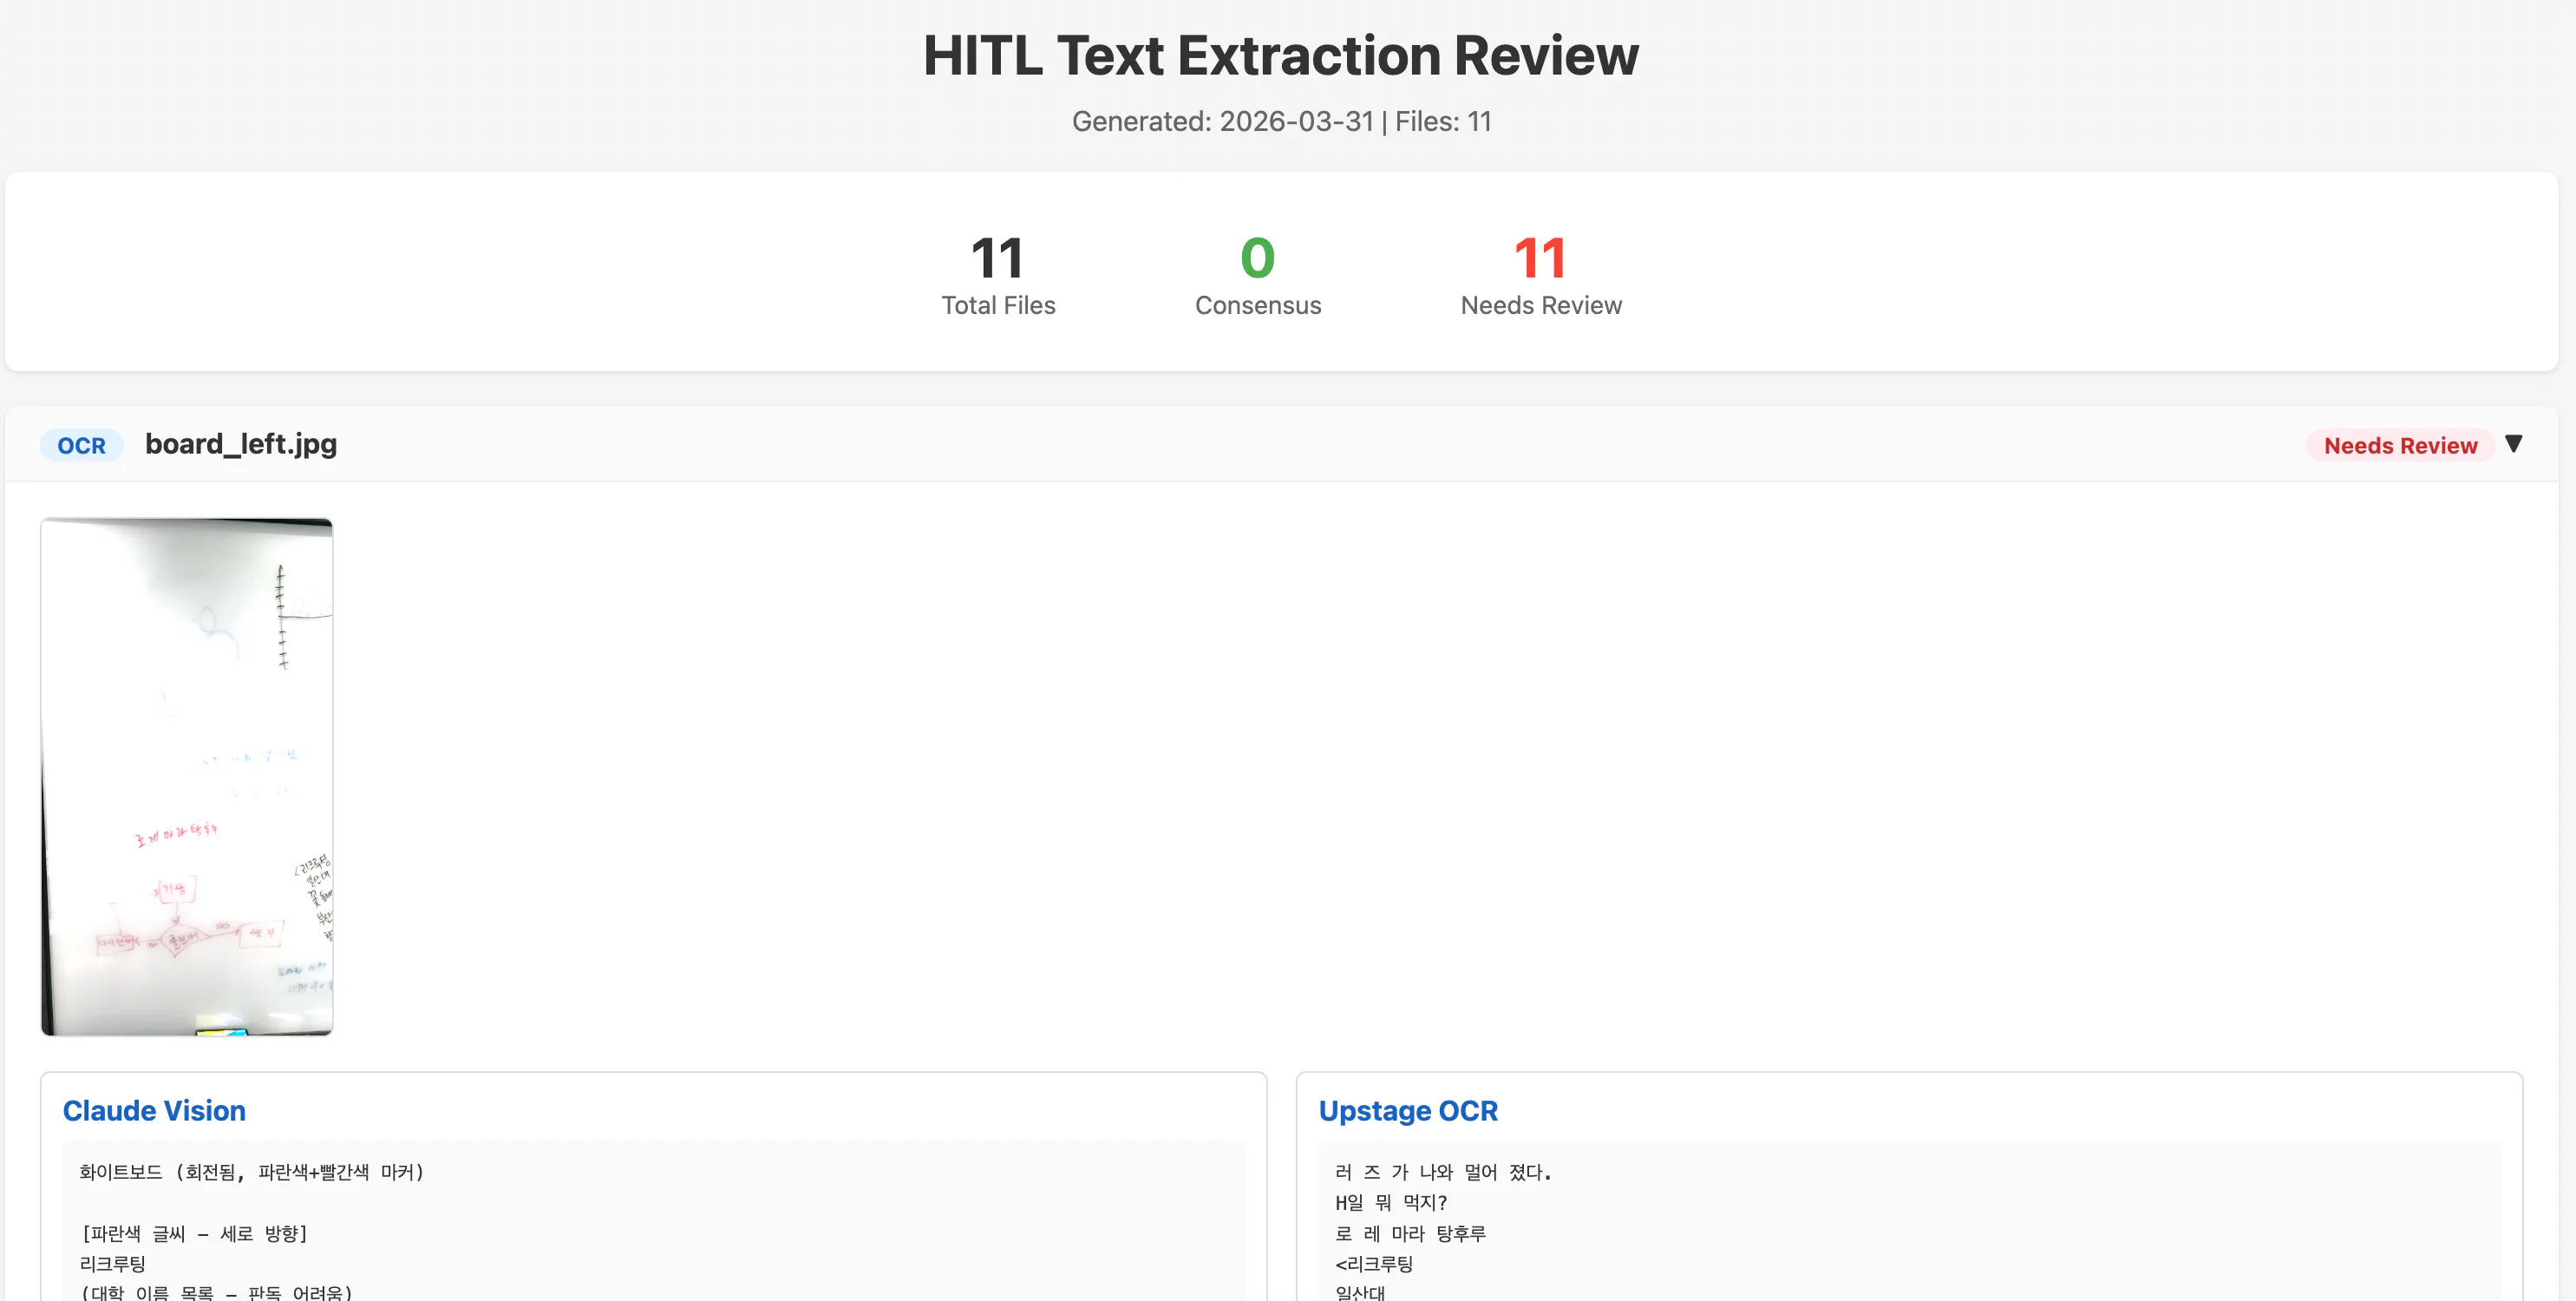Click the Total Files count 11
This screenshot has height=1301, width=2576.
tap(998, 257)
